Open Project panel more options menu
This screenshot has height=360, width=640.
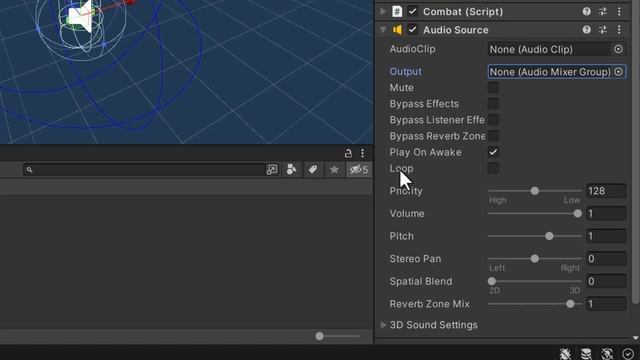[x=362, y=153]
